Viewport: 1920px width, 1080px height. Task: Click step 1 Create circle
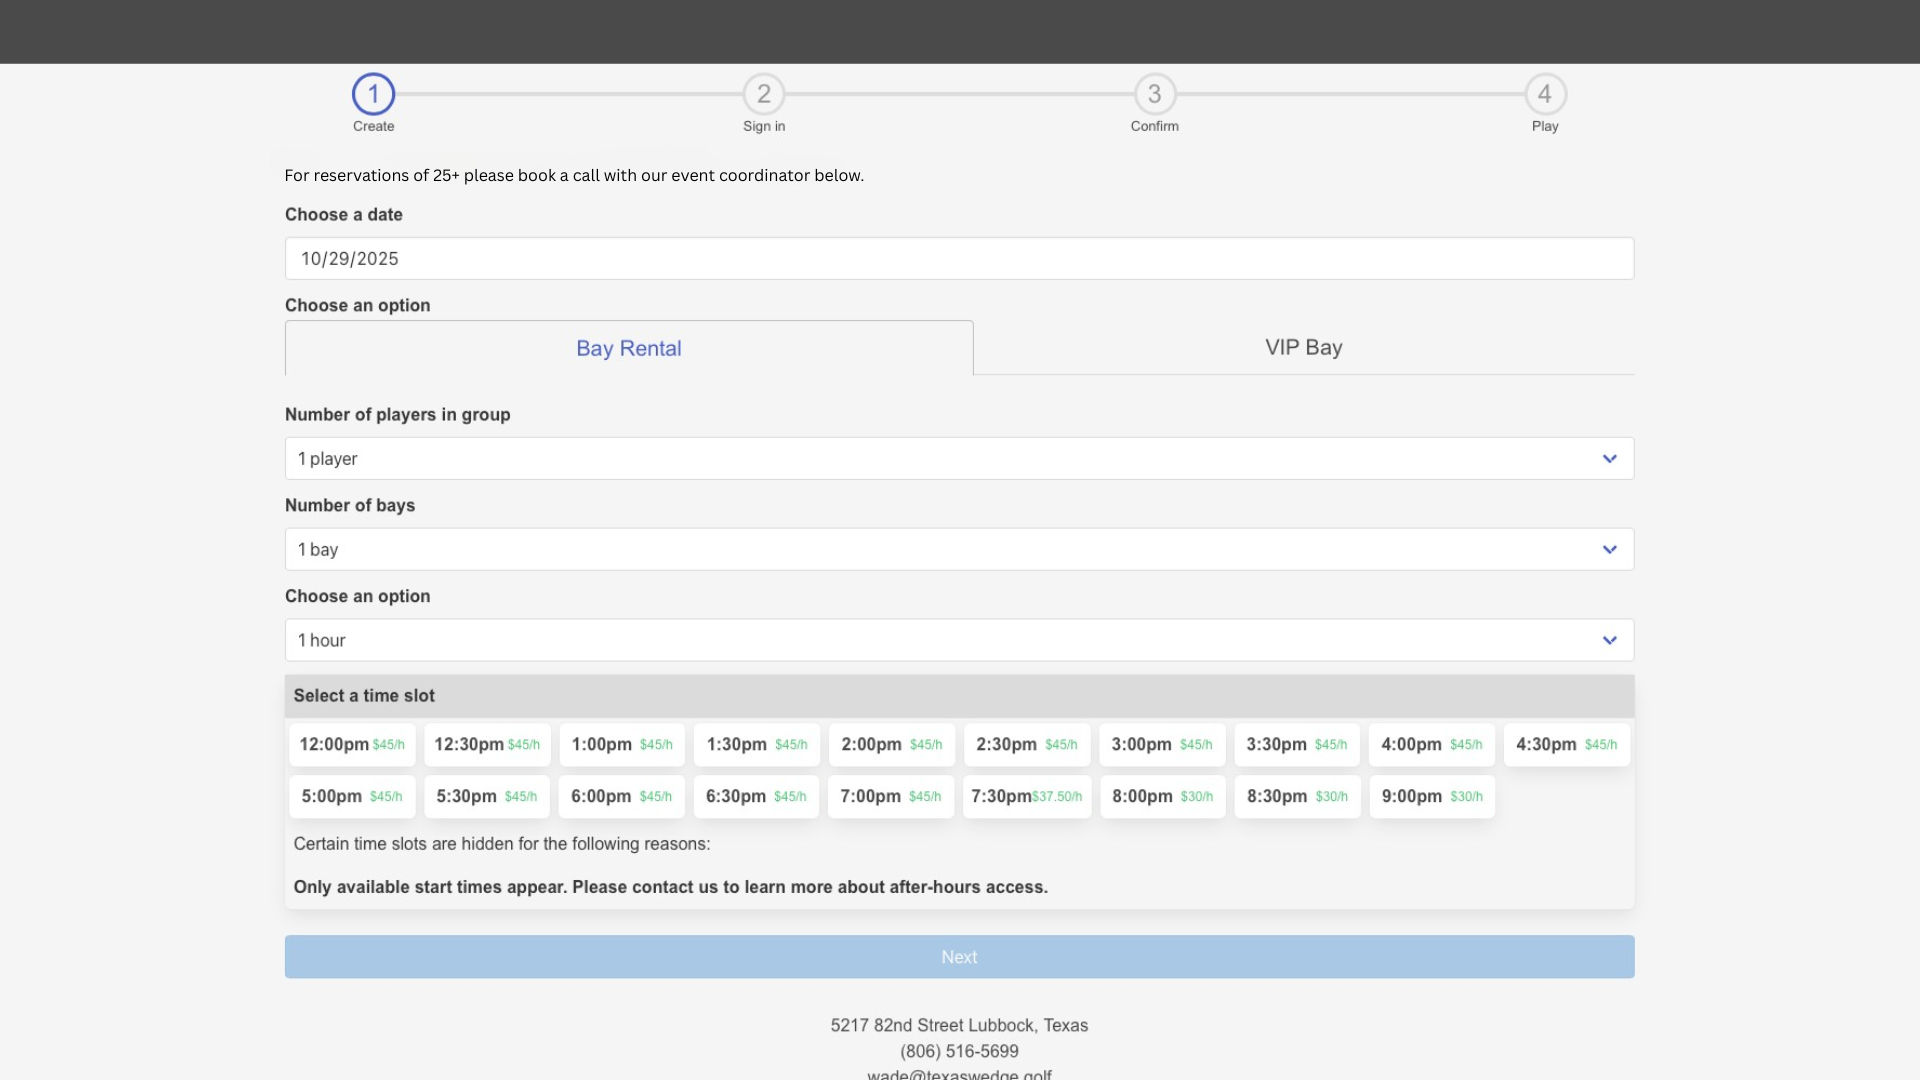coord(373,94)
